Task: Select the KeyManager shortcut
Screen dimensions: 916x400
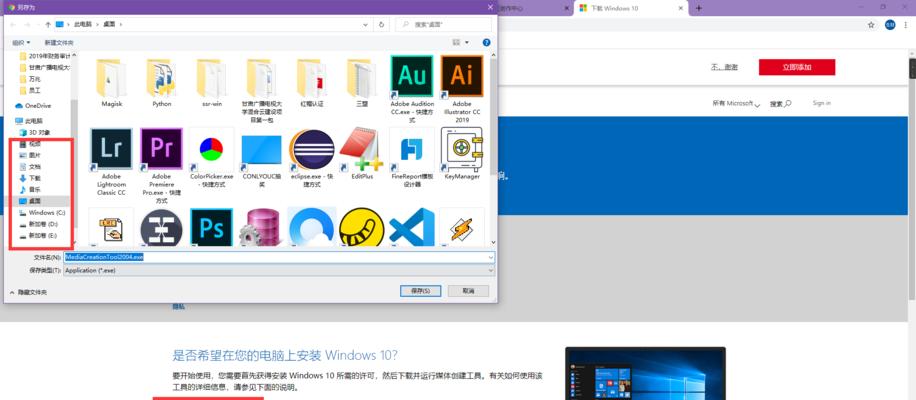Action: click(462, 153)
